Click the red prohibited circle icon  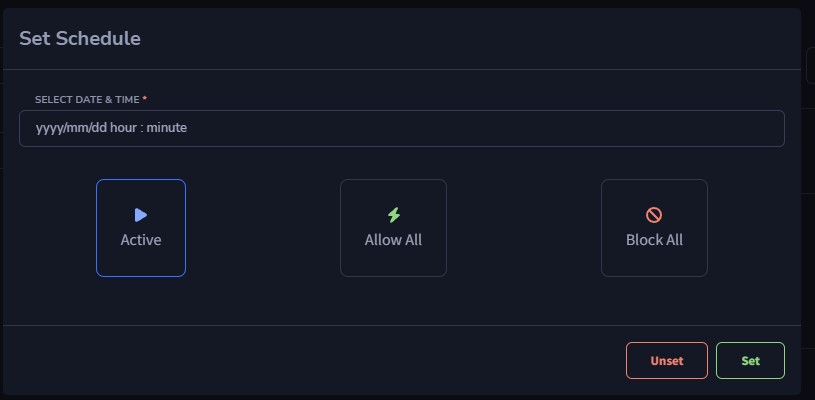pos(654,215)
